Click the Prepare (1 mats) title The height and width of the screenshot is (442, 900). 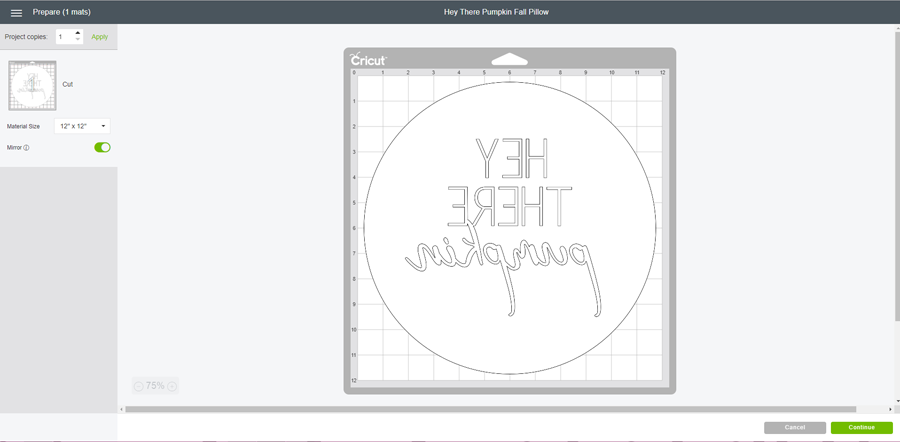(x=61, y=12)
